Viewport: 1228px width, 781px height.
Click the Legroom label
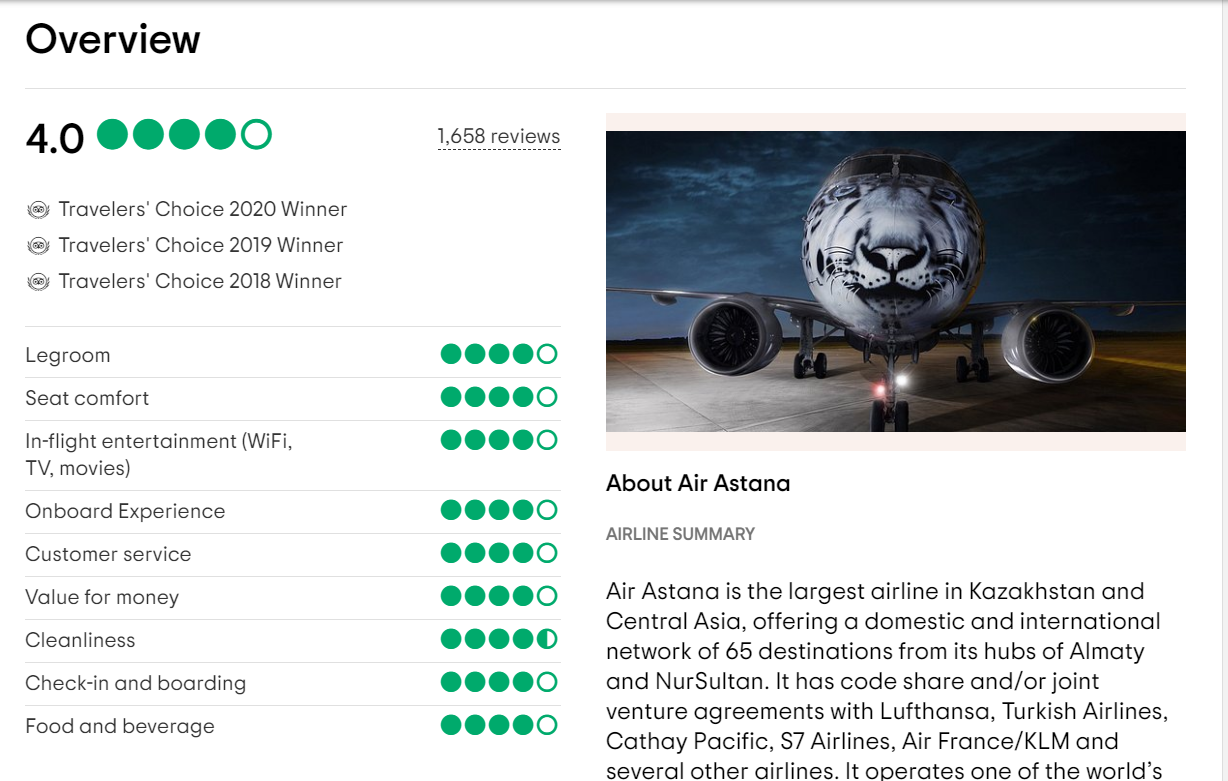click(x=68, y=355)
